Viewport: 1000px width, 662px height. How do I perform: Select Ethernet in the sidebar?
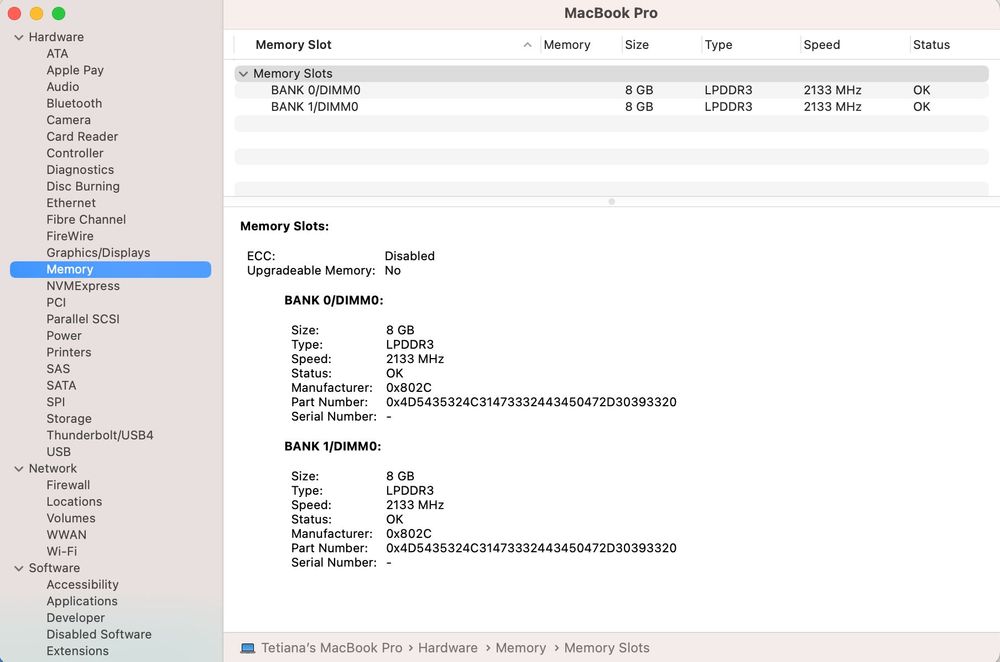[x=71, y=203]
